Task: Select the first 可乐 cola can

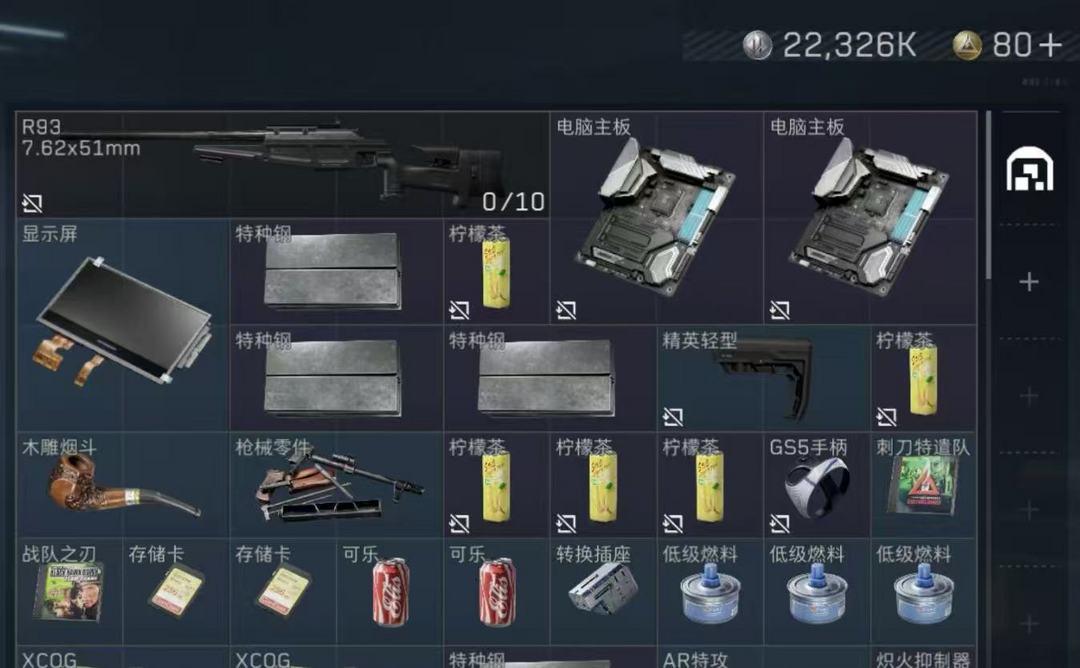Action: click(389, 592)
